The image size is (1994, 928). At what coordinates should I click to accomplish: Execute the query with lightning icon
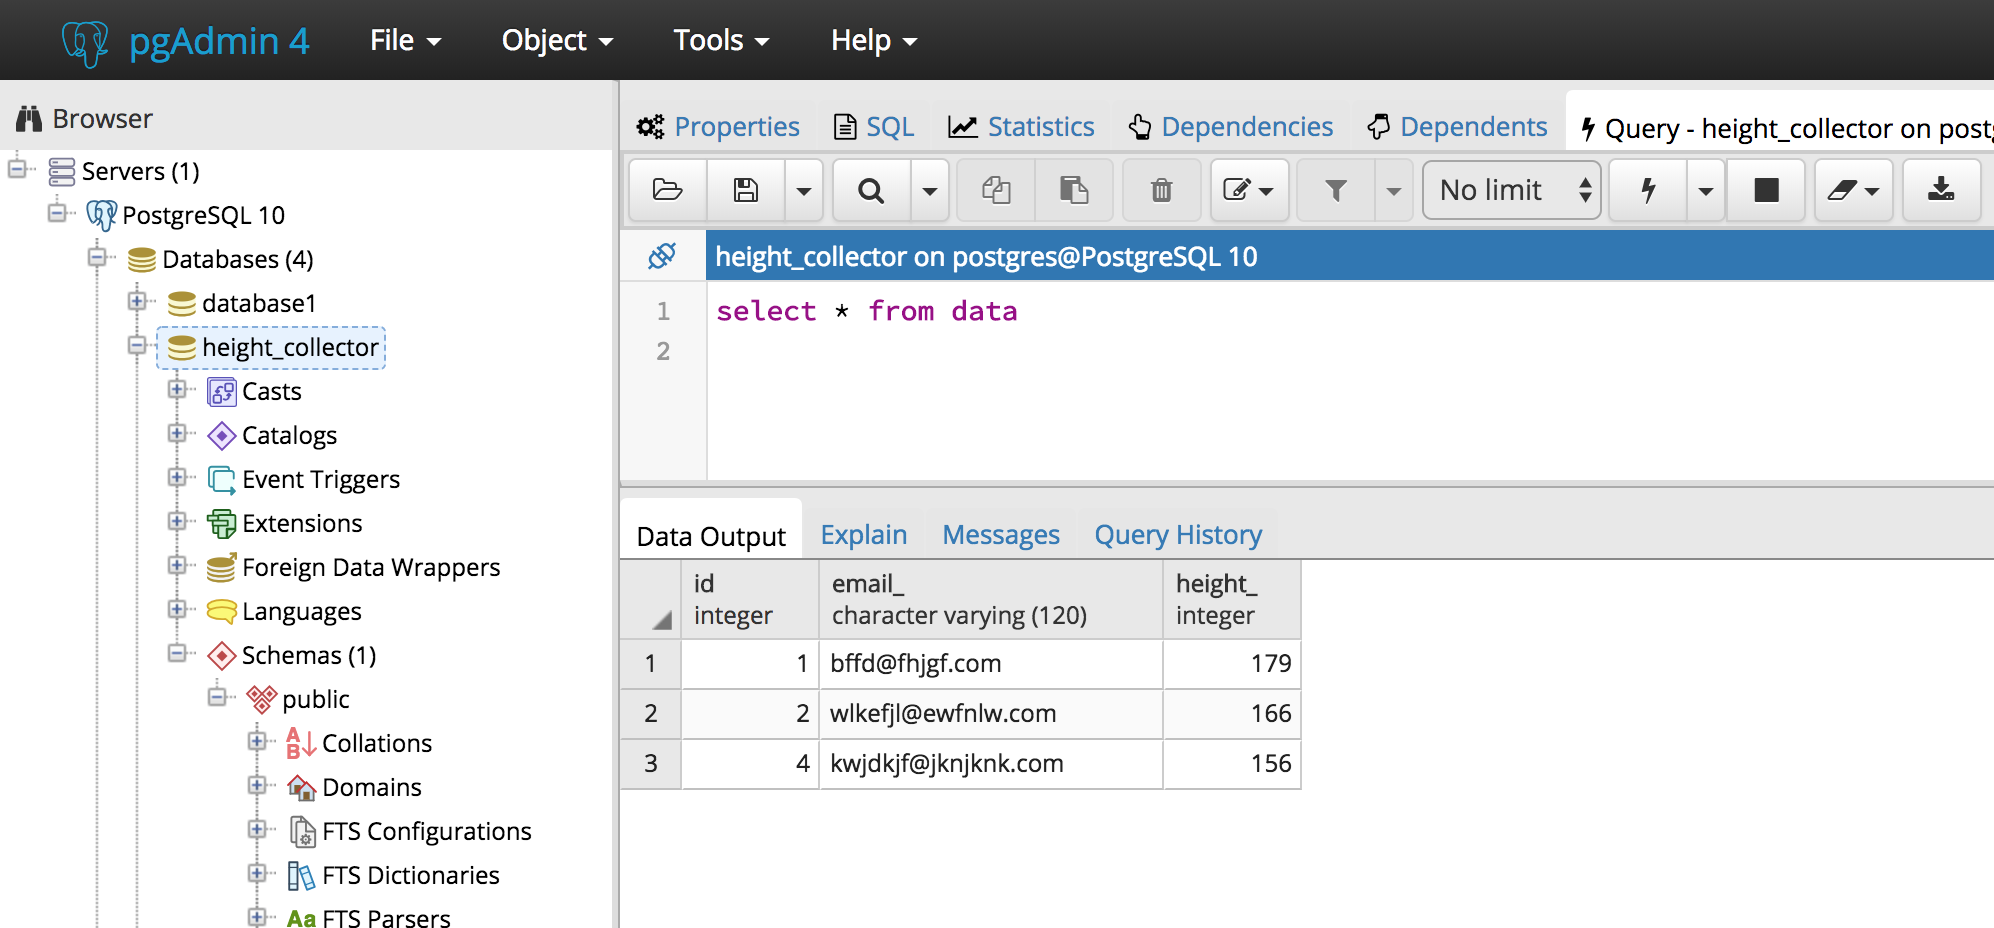tap(1648, 190)
